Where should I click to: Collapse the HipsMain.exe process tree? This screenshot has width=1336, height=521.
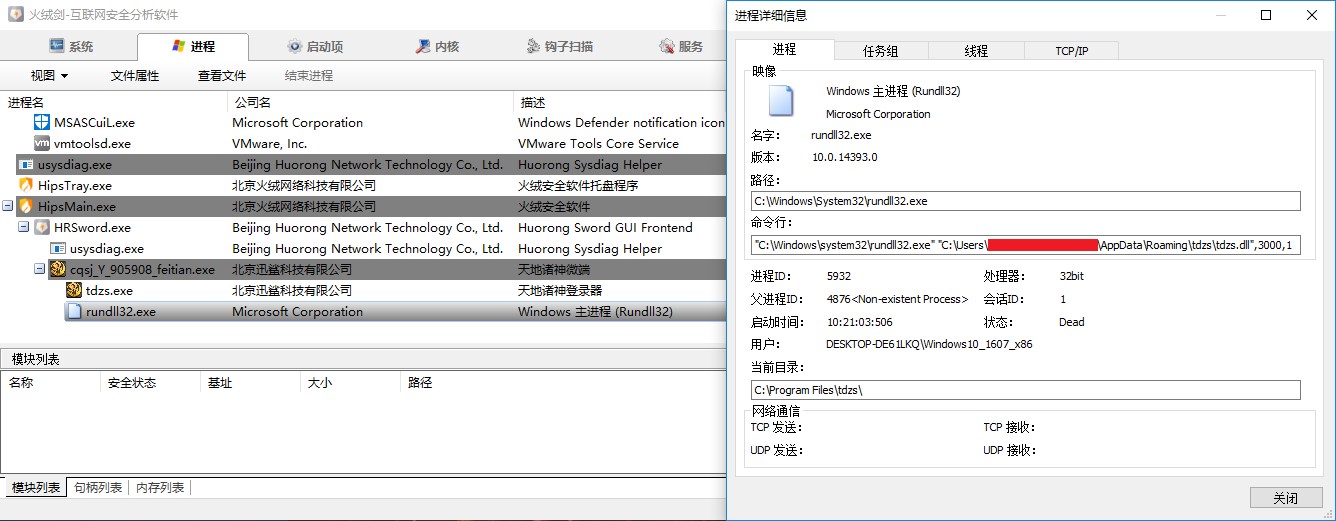tap(8, 207)
